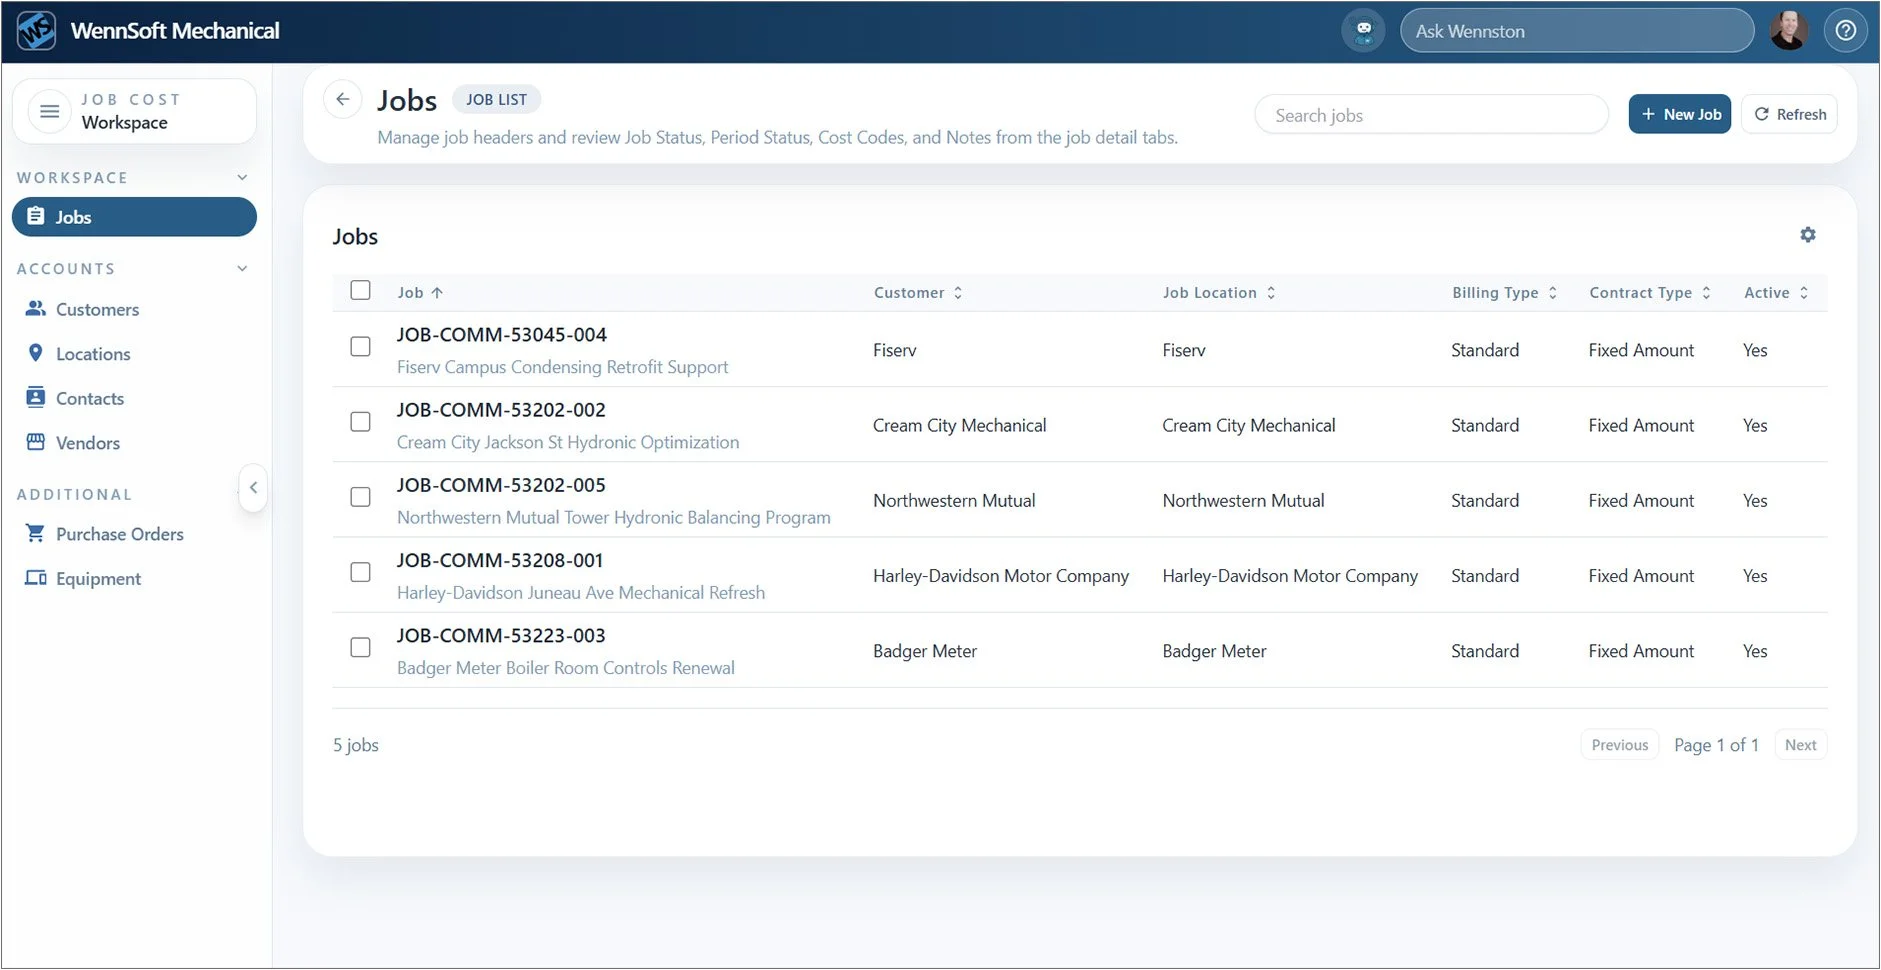Open the Jobs table settings gear
This screenshot has width=1881, height=970.
click(x=1808, y=235)
